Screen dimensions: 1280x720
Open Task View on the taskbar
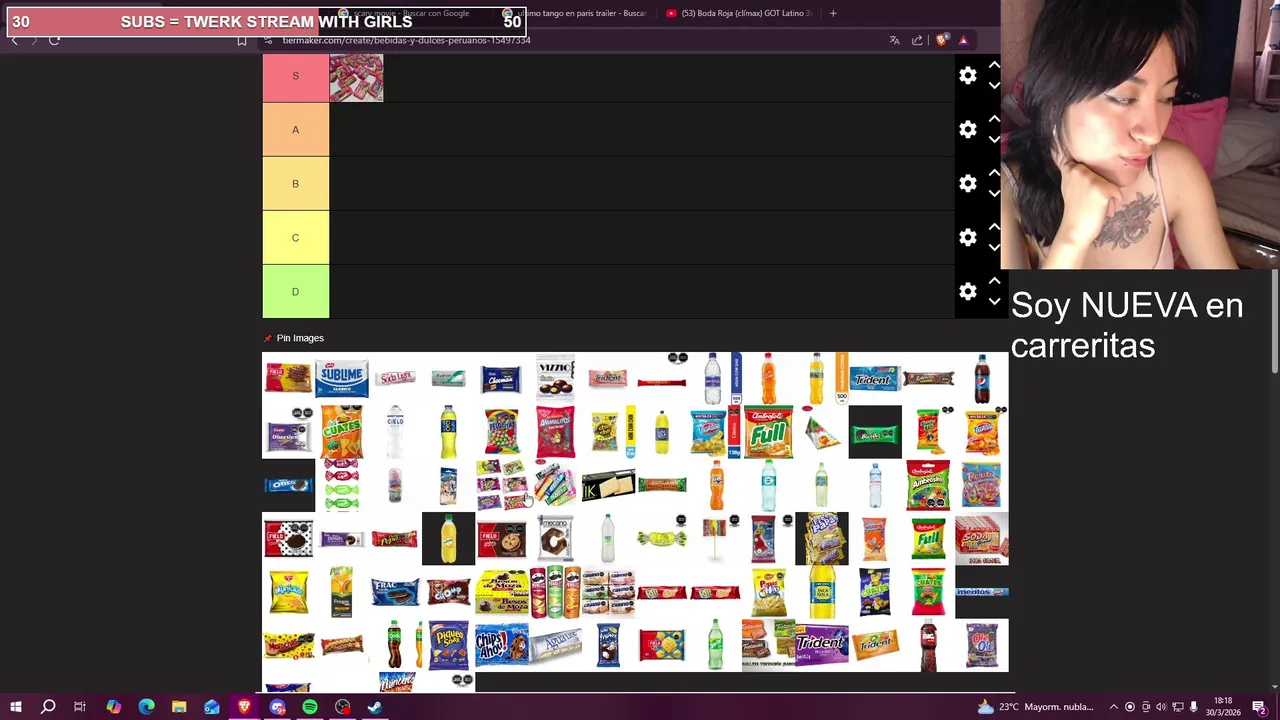tap(80, 707)
